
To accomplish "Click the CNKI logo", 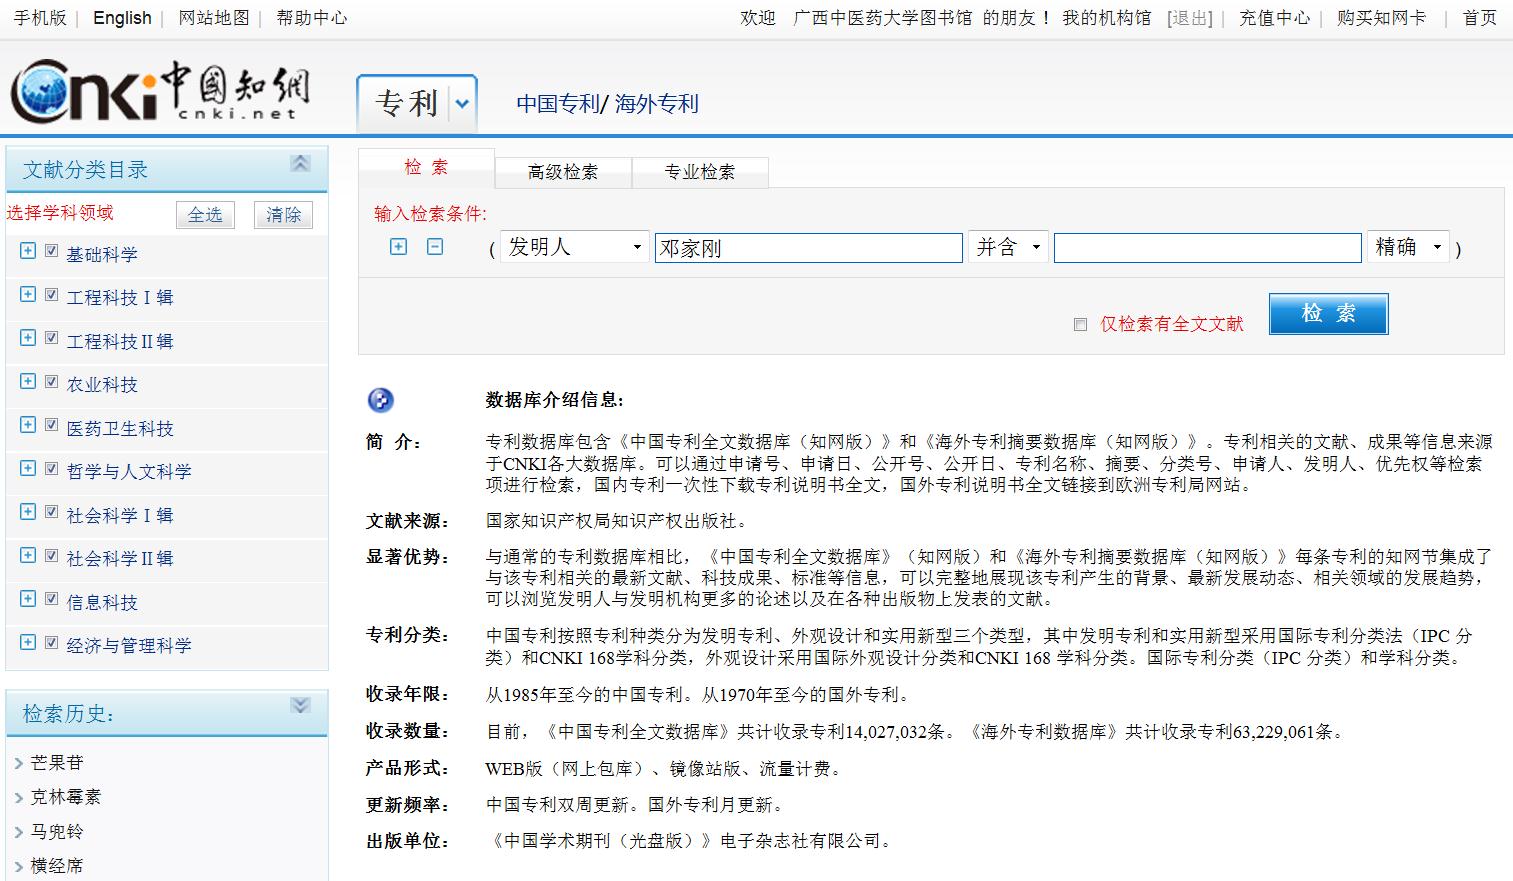I will 160,90.
